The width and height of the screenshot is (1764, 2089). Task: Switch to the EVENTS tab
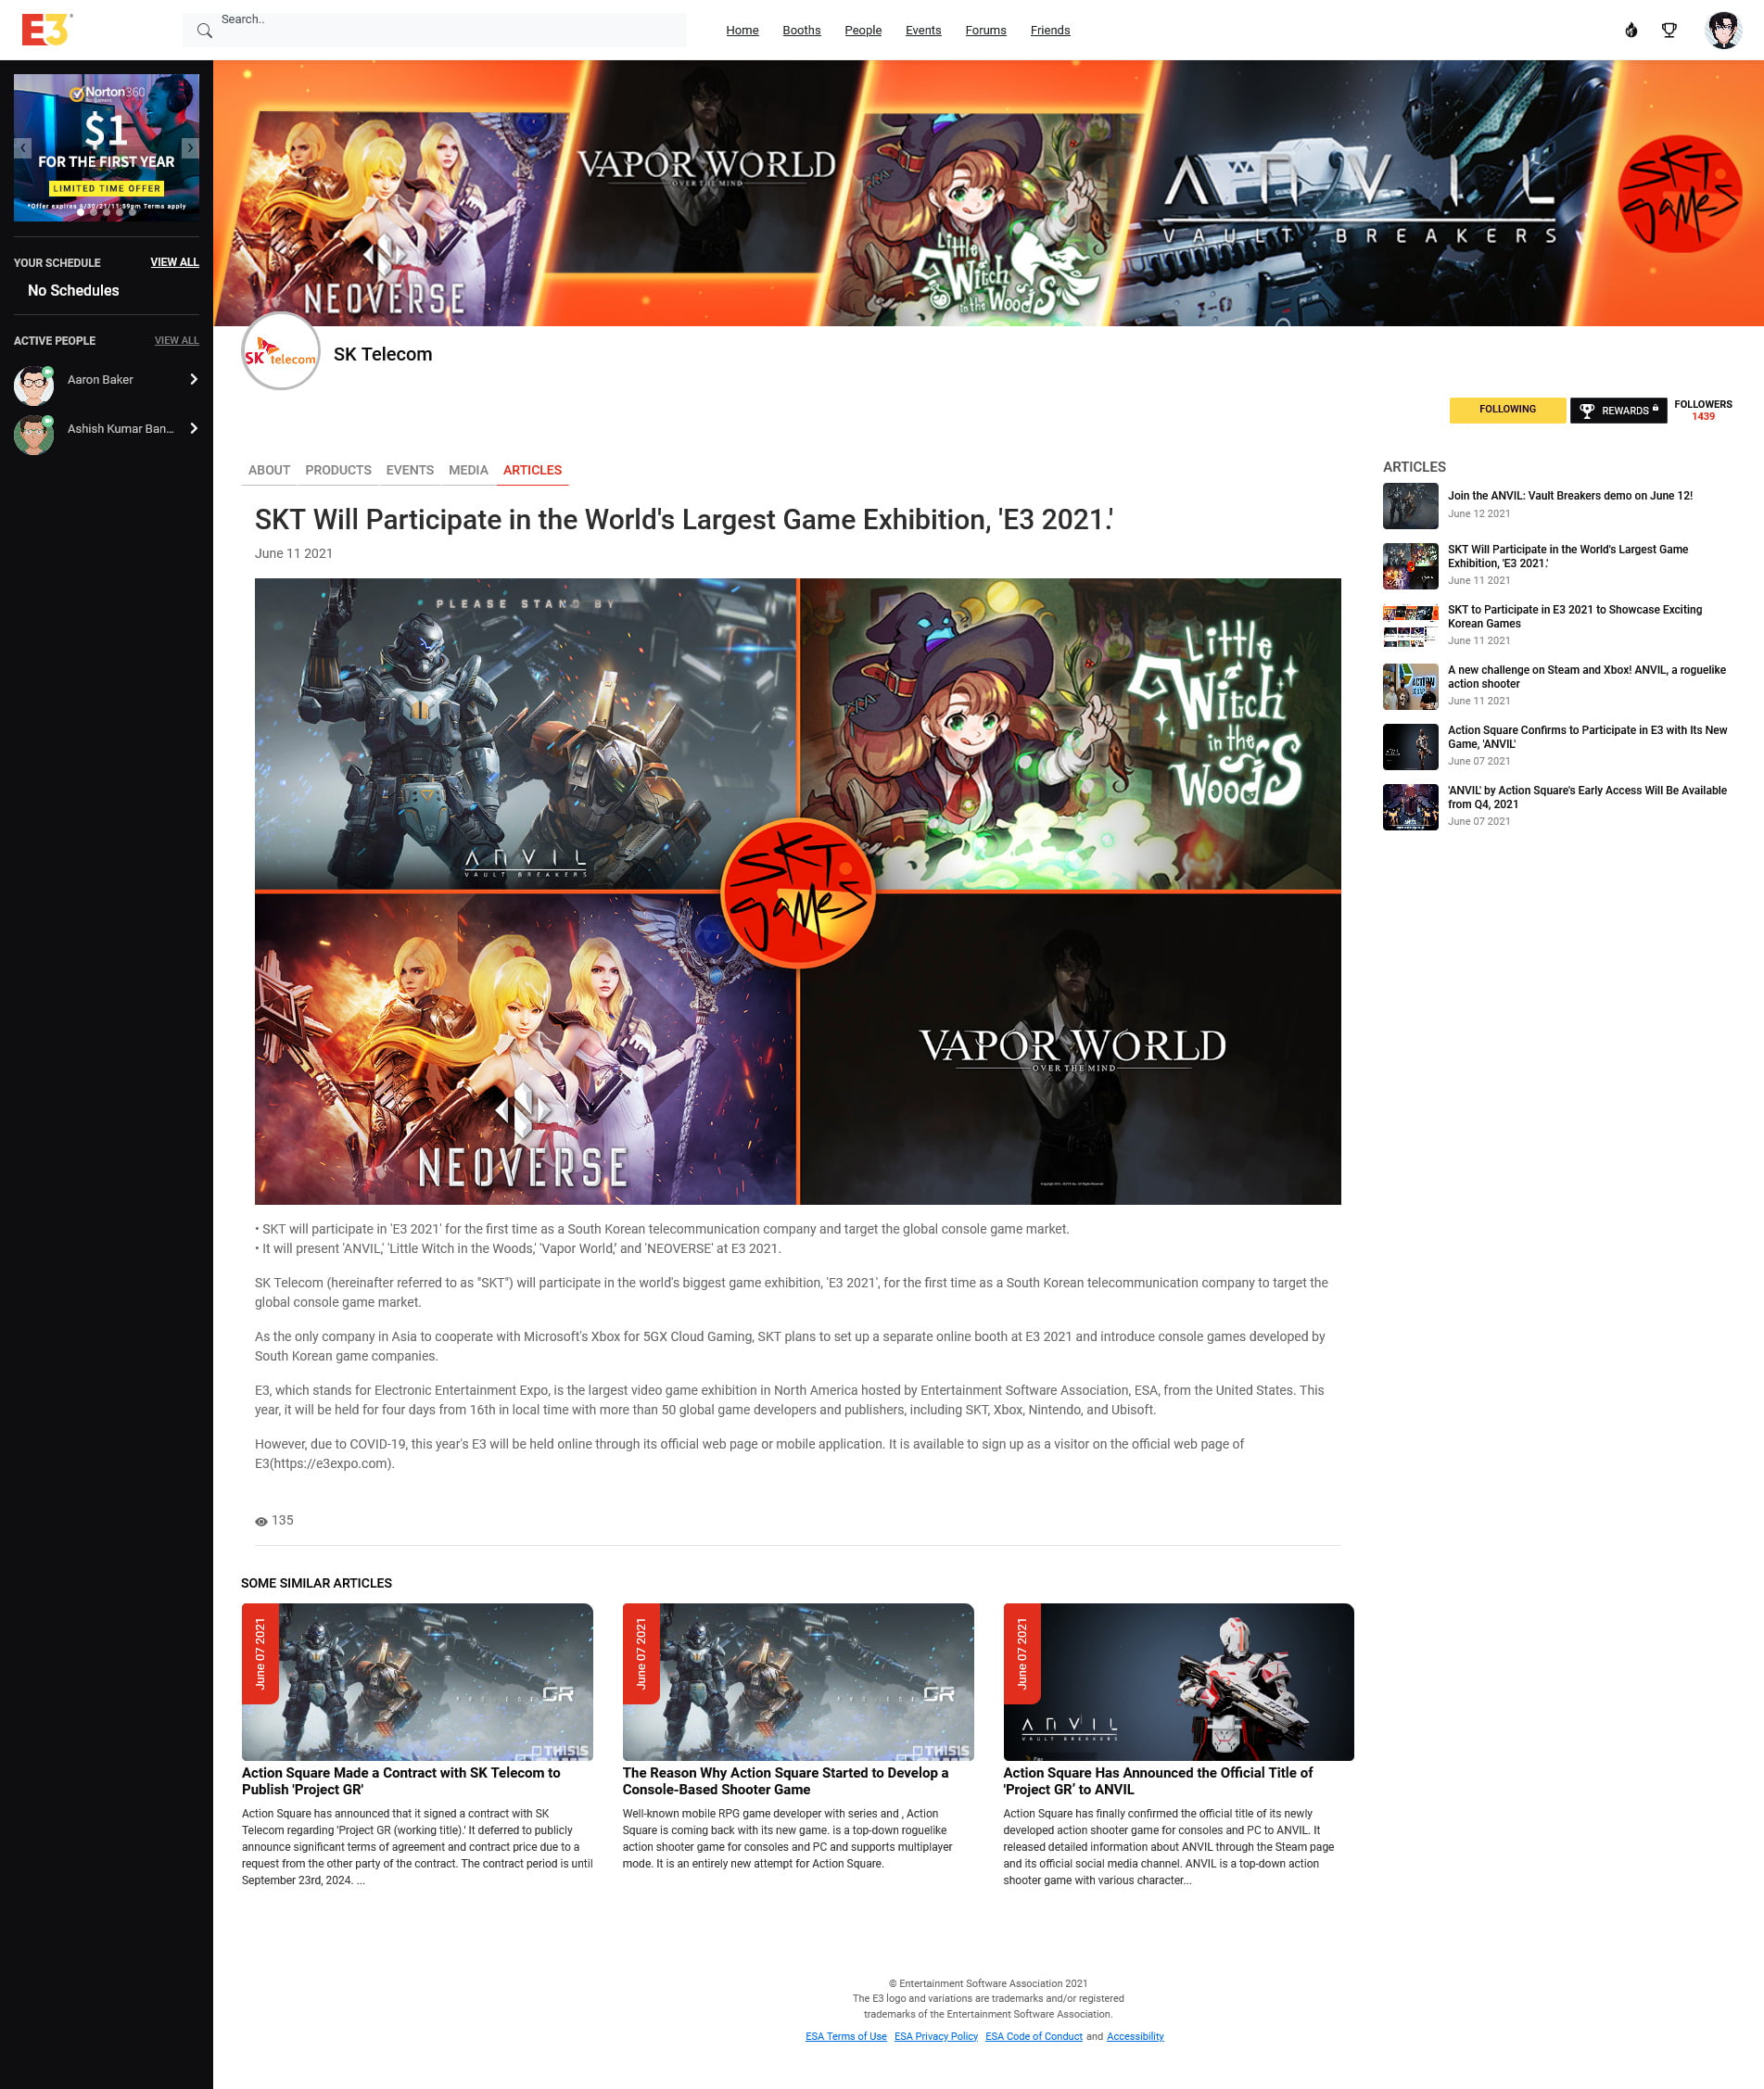click(410, 470)
